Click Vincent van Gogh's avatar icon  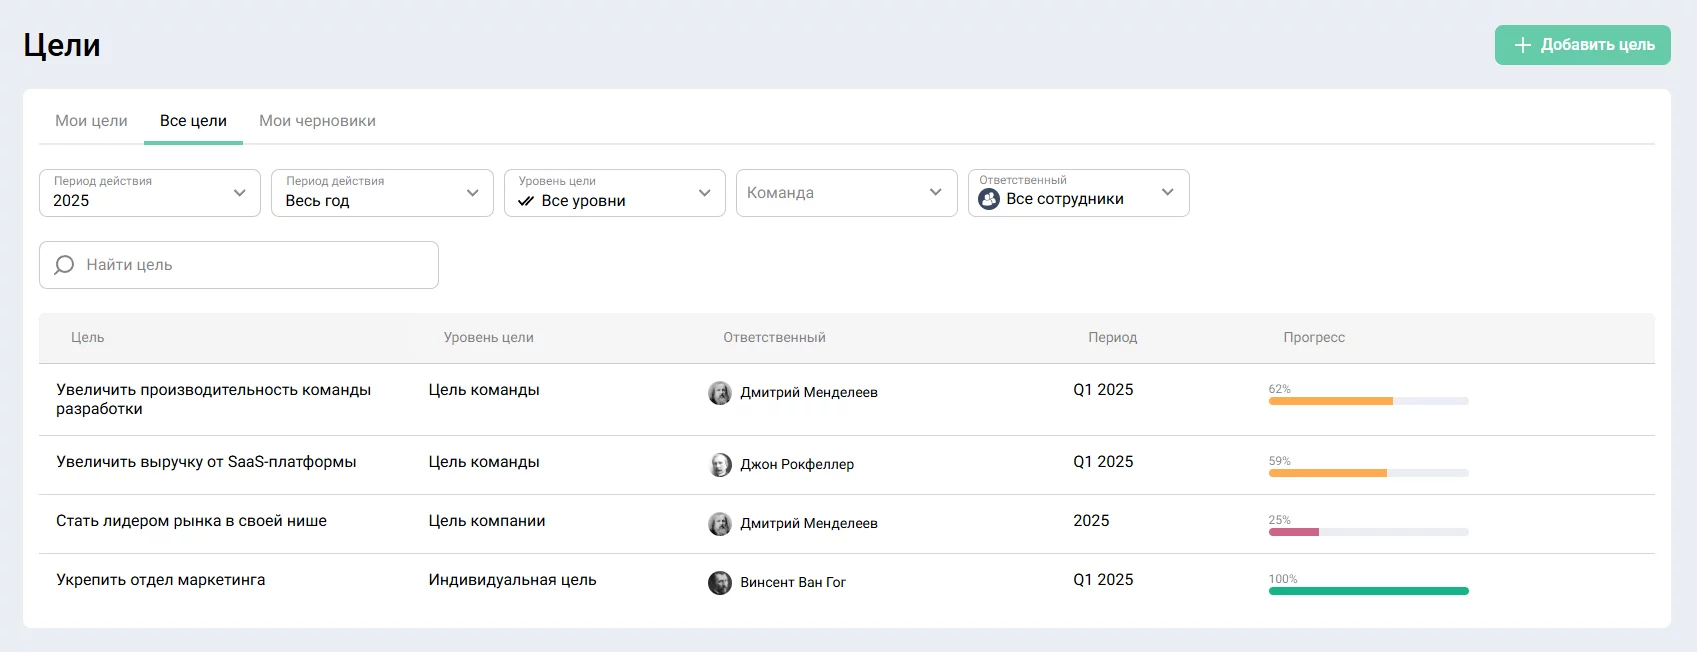(720, 583)
